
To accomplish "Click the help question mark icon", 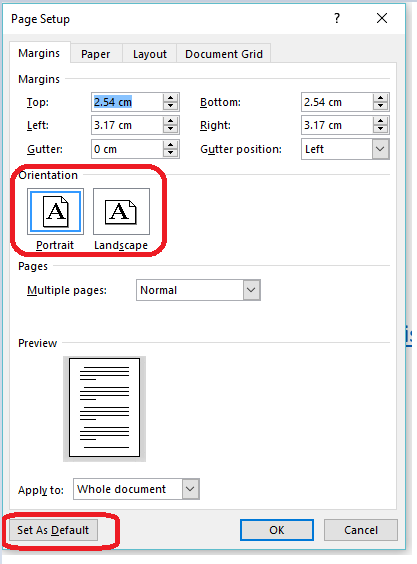I will point(337,18).
